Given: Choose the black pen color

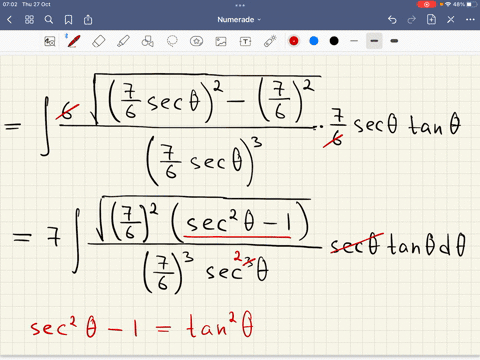Looking at the screenshot, I should coord(334,41).
